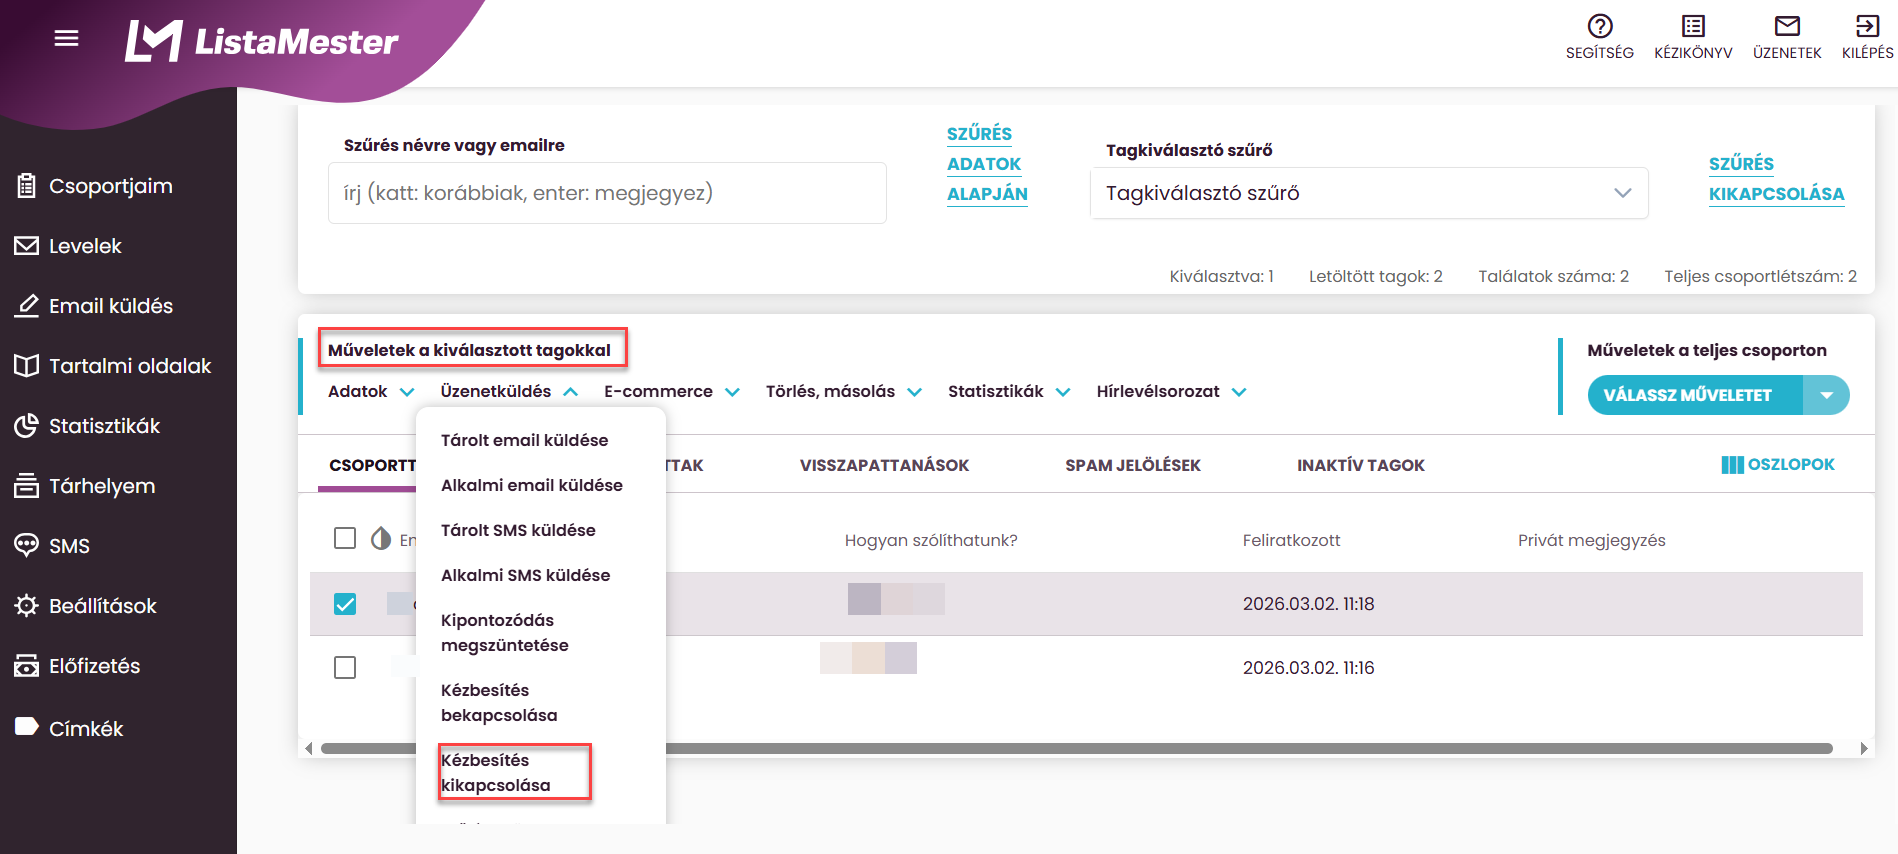This screenshot has height=854, width=1898.
Task: Click the Tárhelyem storage icon
Action: pos(26,486)
